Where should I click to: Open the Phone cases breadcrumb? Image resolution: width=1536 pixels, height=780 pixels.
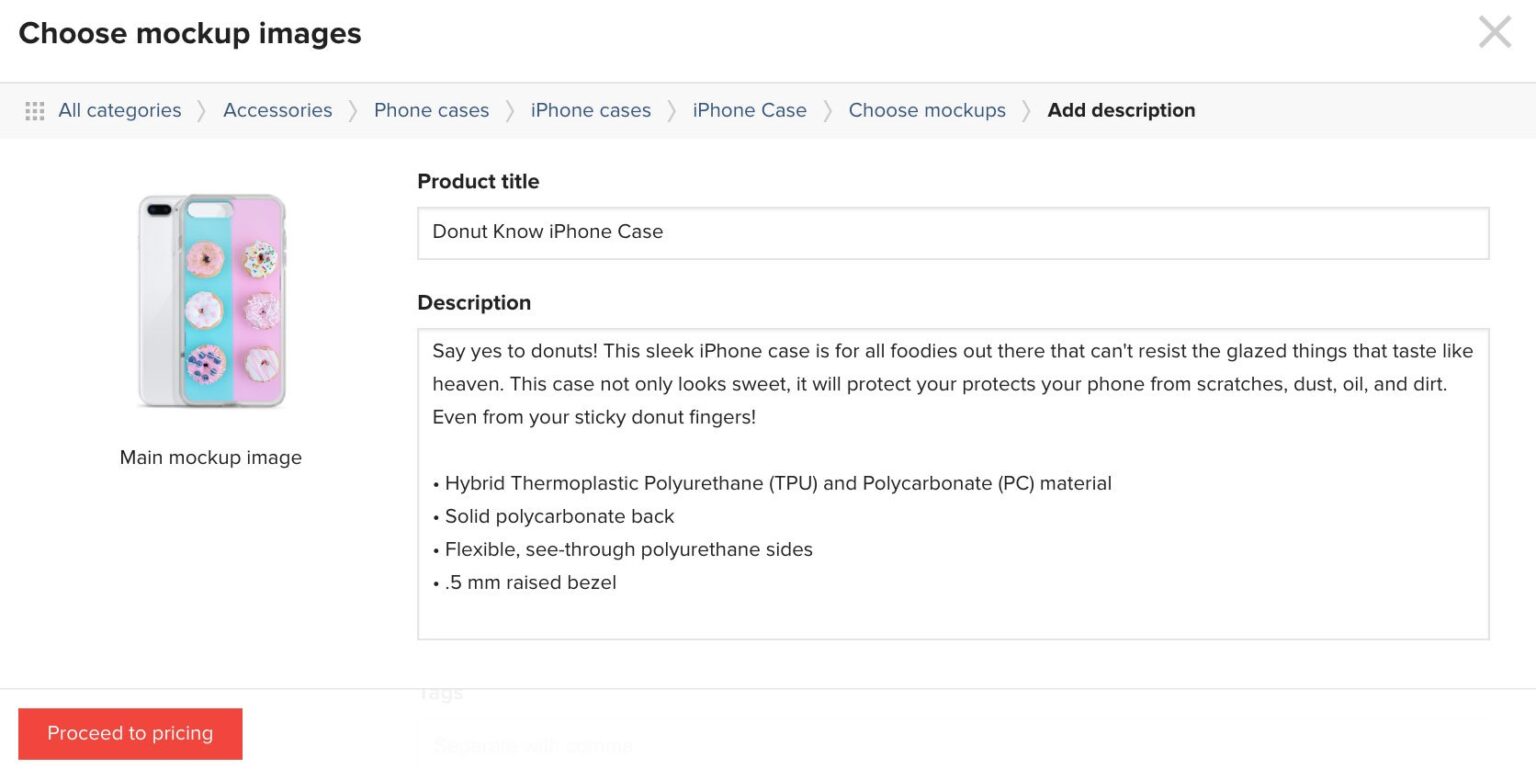[431, 110]
